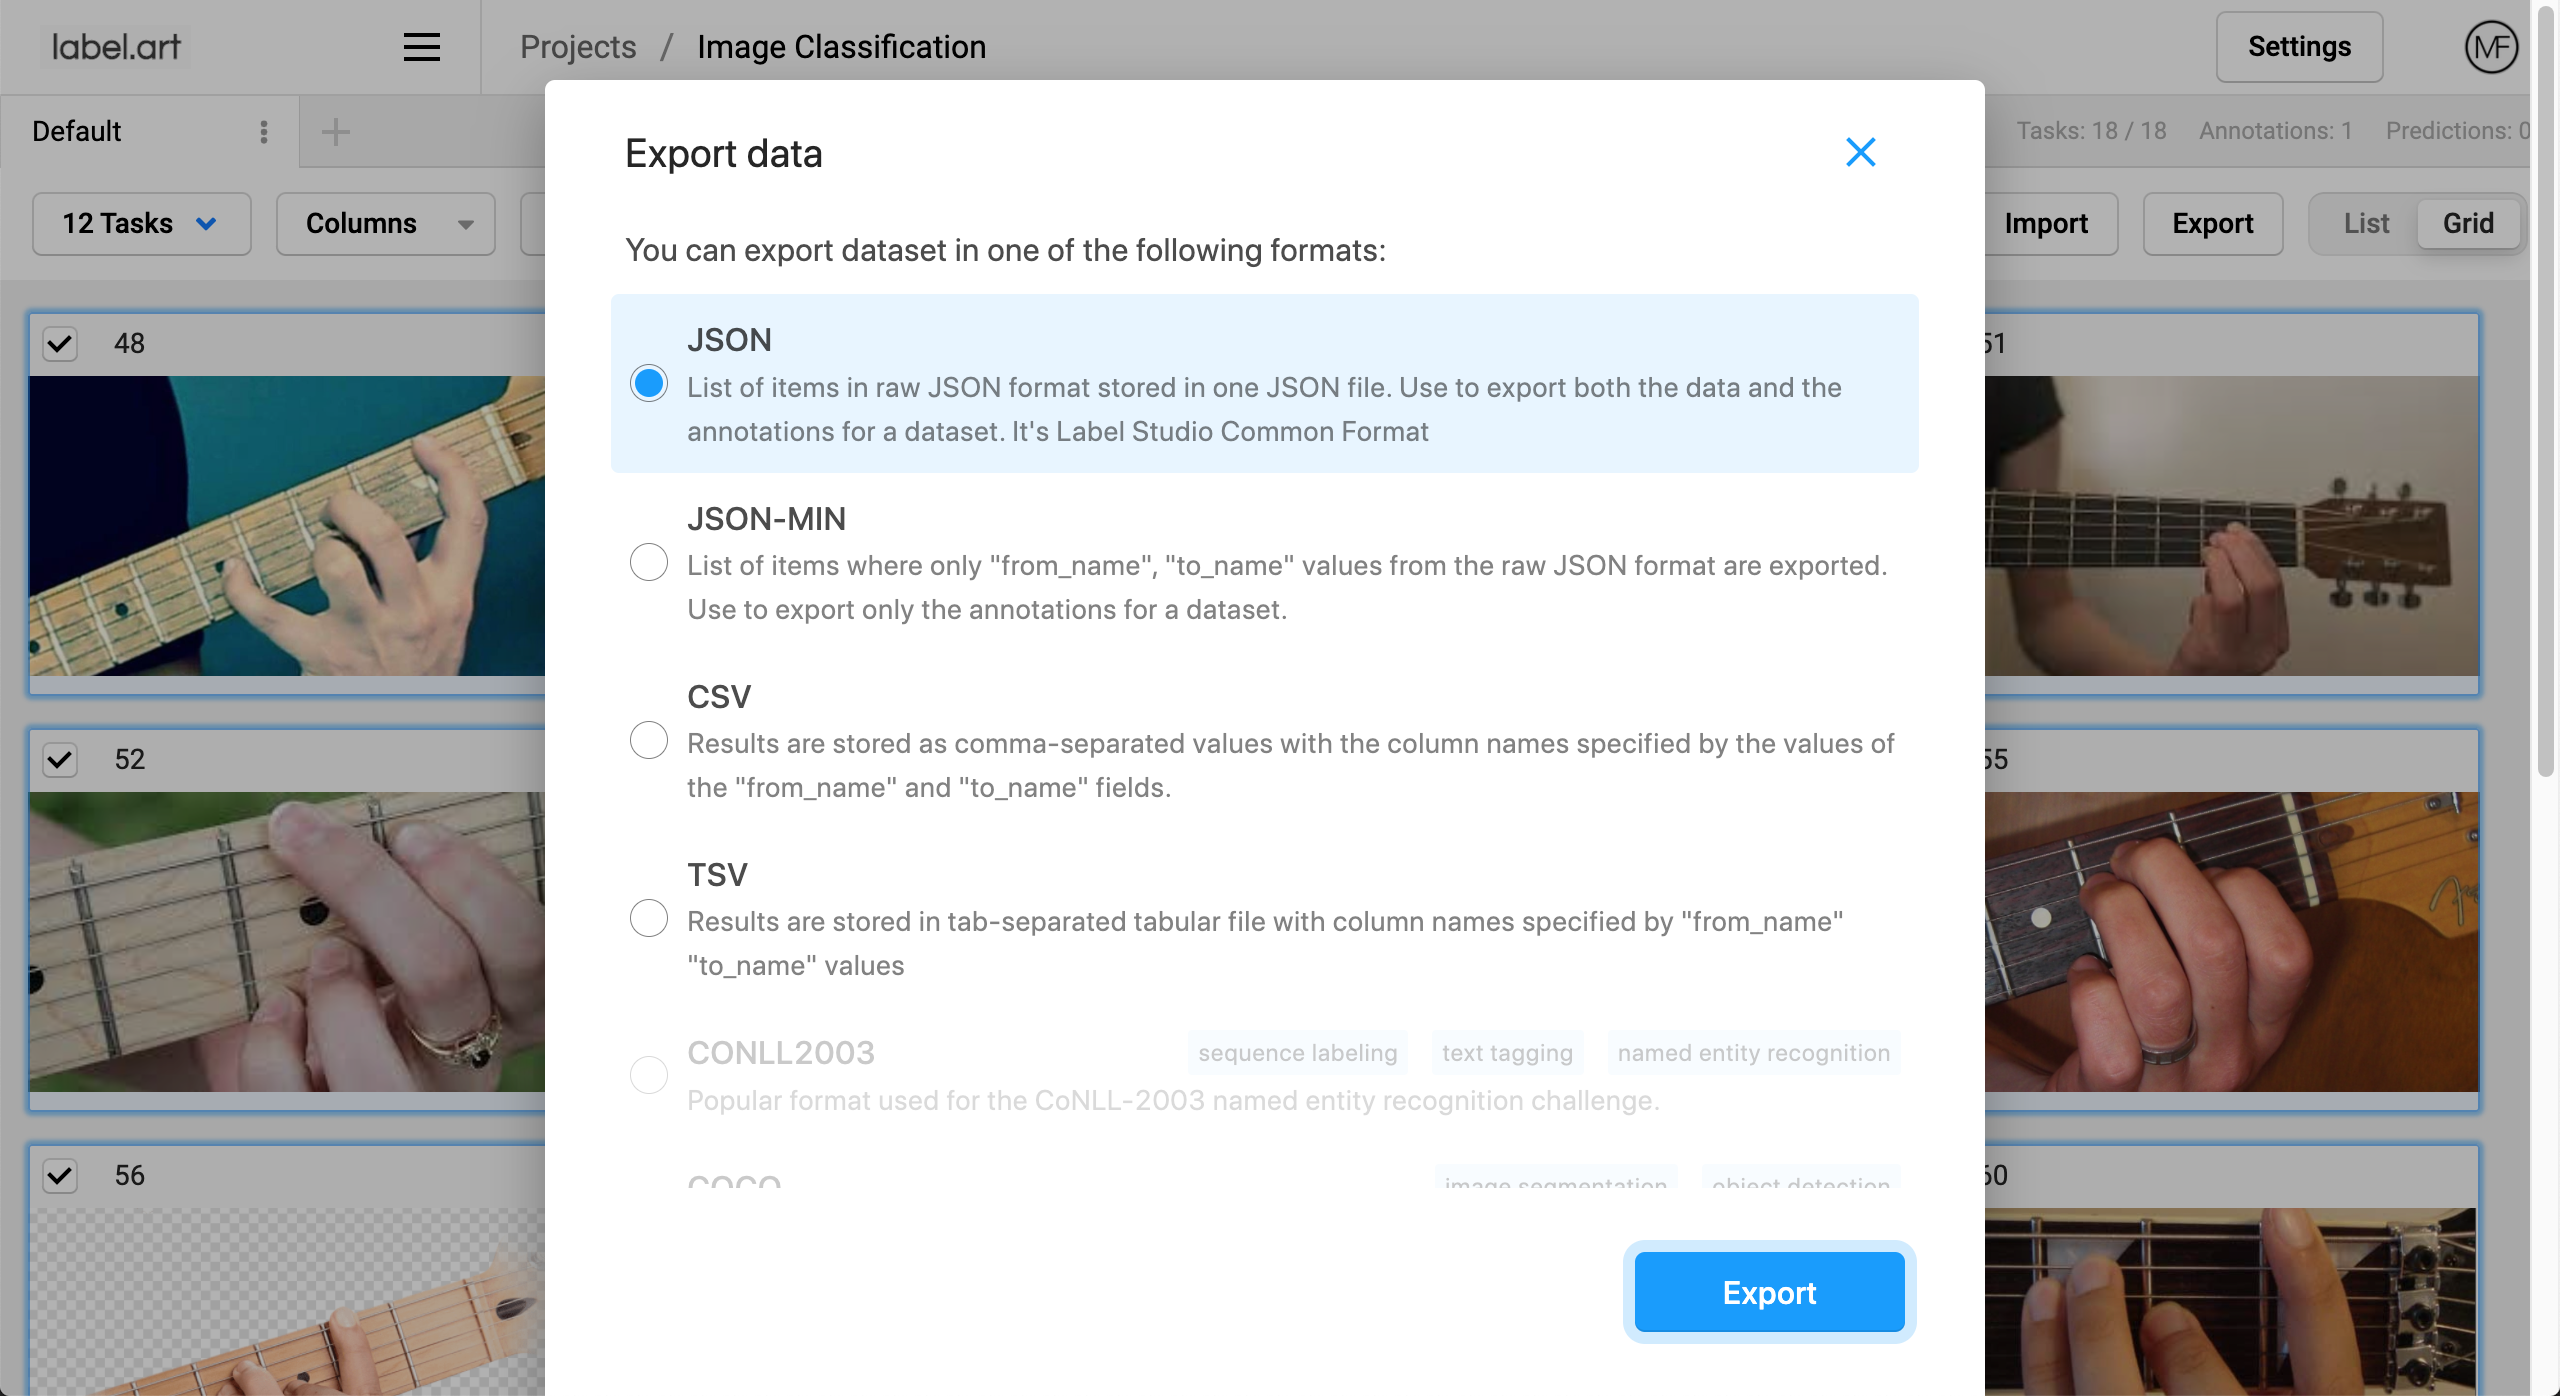Toggle the checkbox for task 52
This screenshot has height=1396, width=2560.
(60, 760)
